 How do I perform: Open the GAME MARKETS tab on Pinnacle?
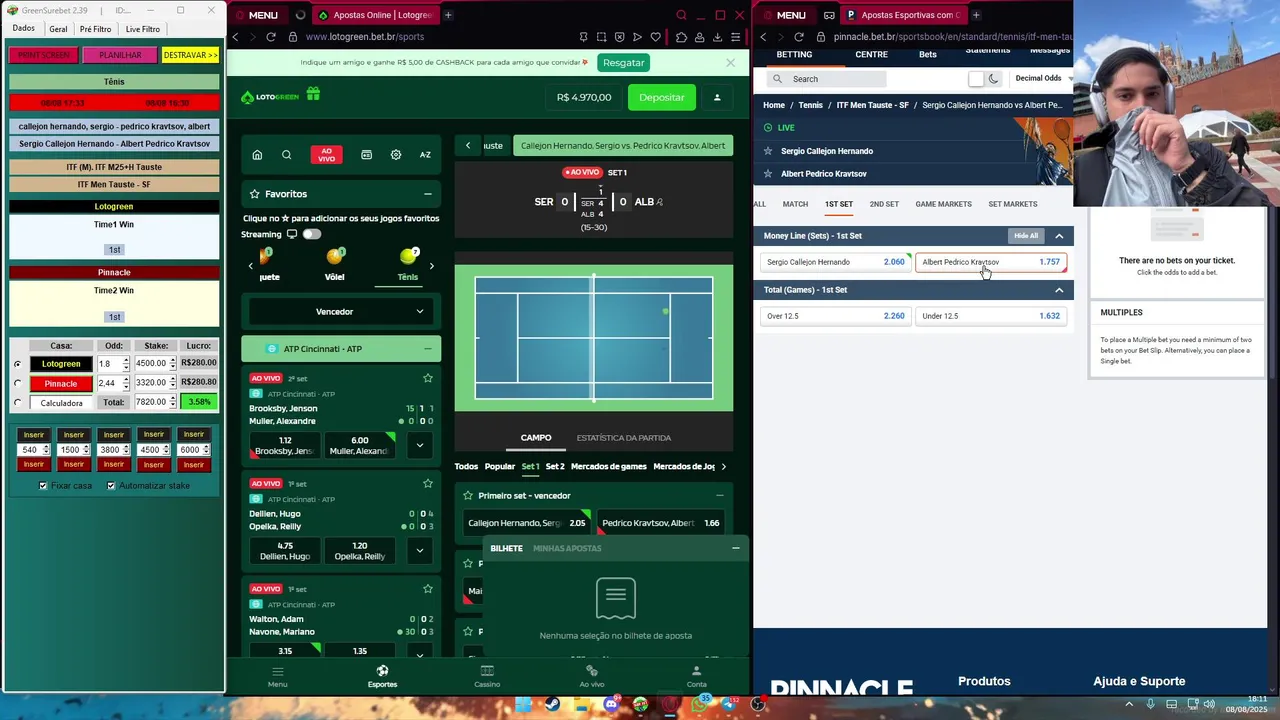(943, 204)
